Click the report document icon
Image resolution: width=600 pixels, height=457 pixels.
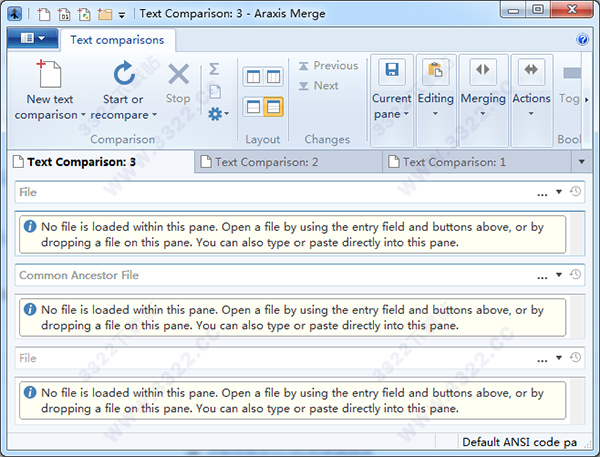click(x=215, y=92)
